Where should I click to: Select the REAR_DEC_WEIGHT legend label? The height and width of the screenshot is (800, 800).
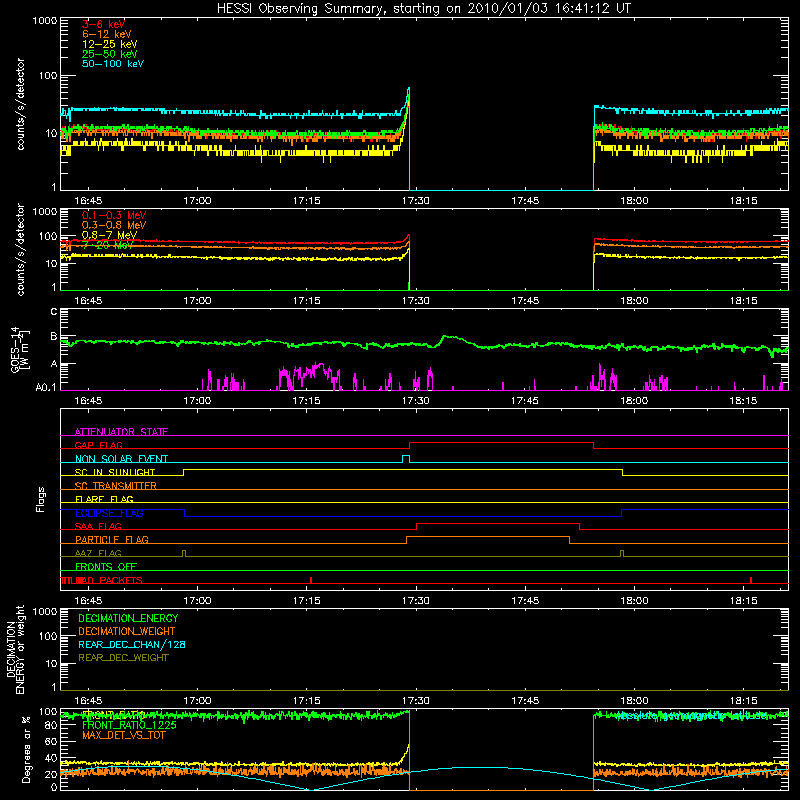[123, 658]
